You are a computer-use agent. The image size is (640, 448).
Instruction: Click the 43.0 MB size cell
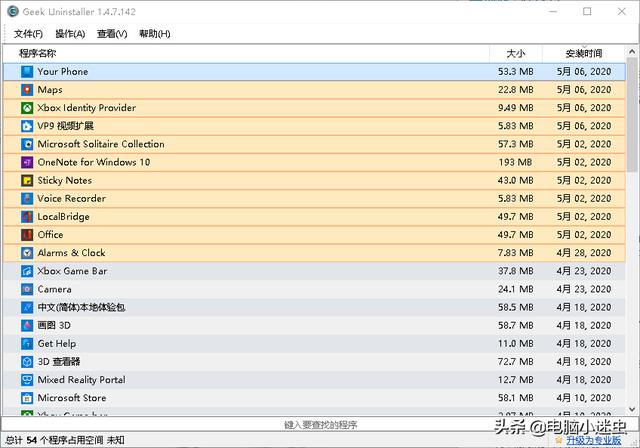coord(516,180)
